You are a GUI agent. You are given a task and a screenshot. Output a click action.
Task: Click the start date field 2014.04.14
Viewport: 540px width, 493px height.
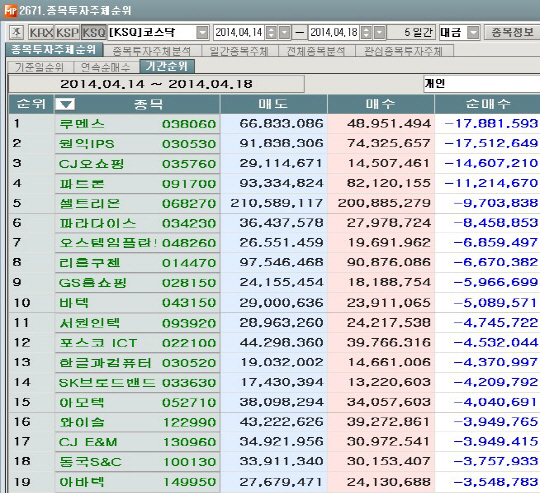[239, 33]
